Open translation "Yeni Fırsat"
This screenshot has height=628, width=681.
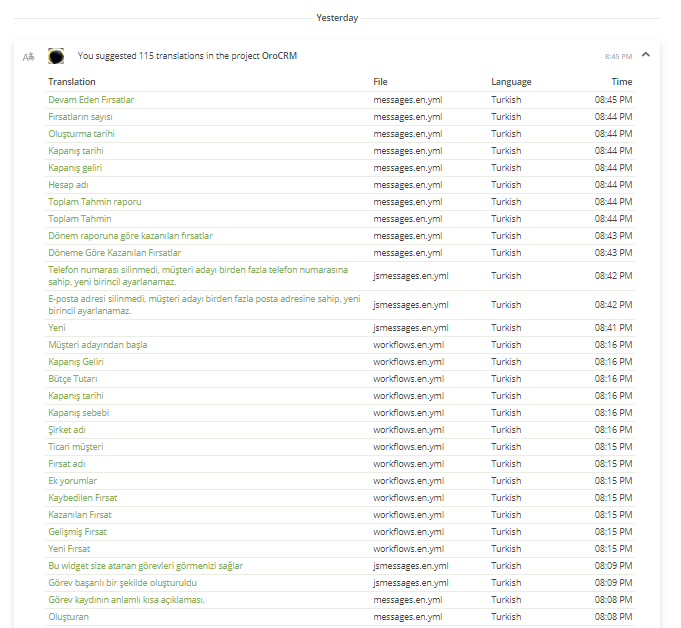(x=69, y=549)
